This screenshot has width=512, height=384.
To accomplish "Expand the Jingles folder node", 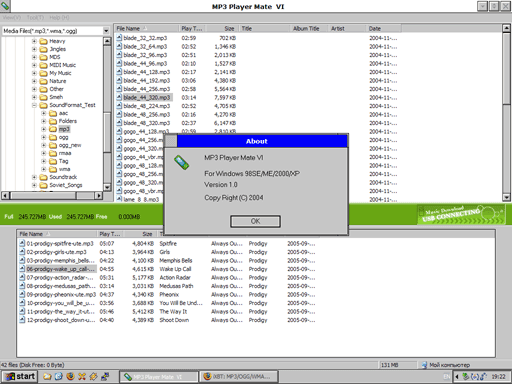I will tap(34, 49).
